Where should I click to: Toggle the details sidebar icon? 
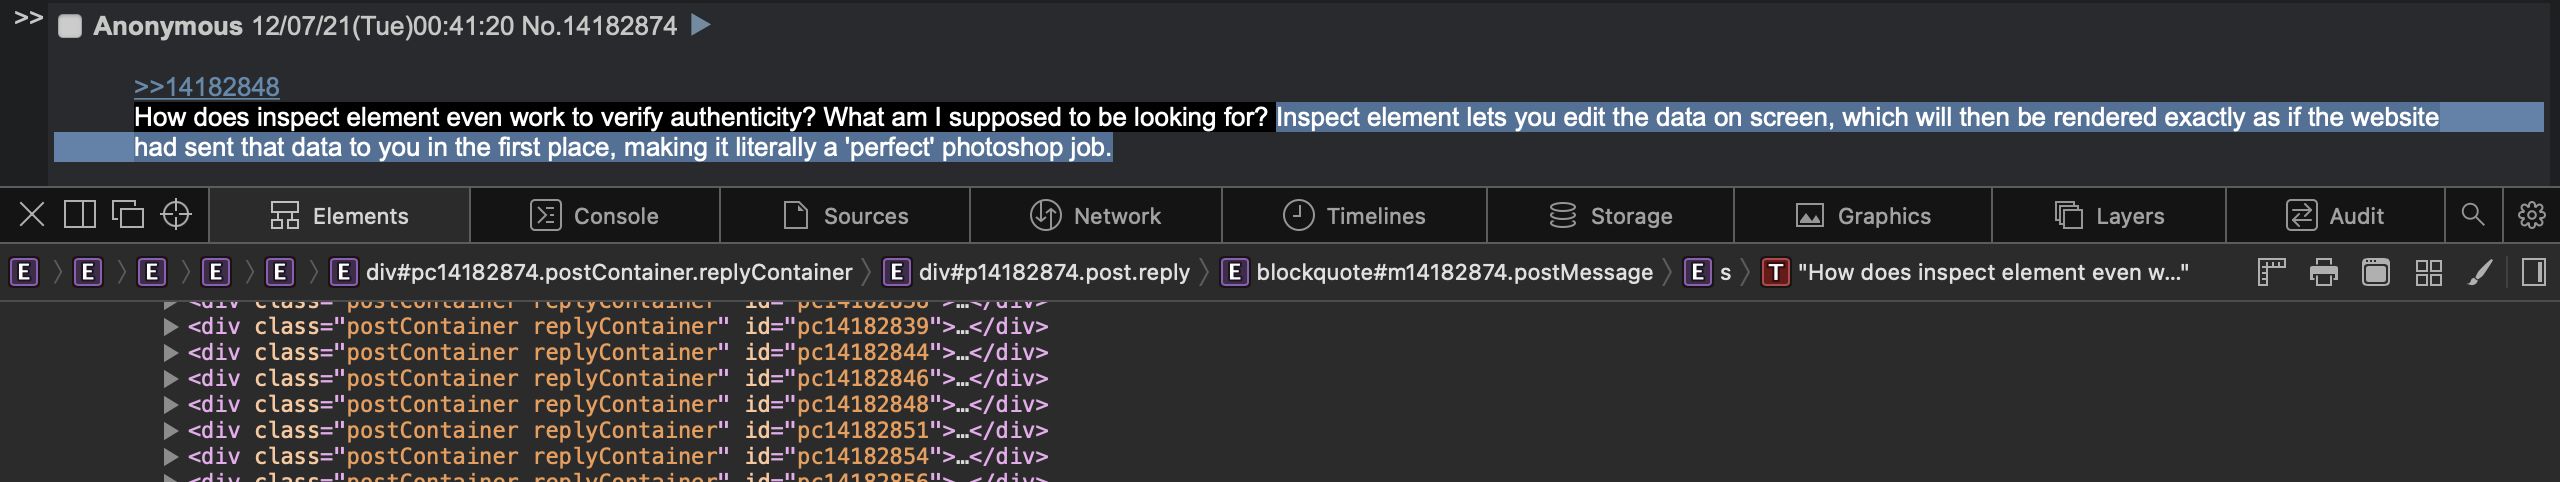click(2534, 272)
